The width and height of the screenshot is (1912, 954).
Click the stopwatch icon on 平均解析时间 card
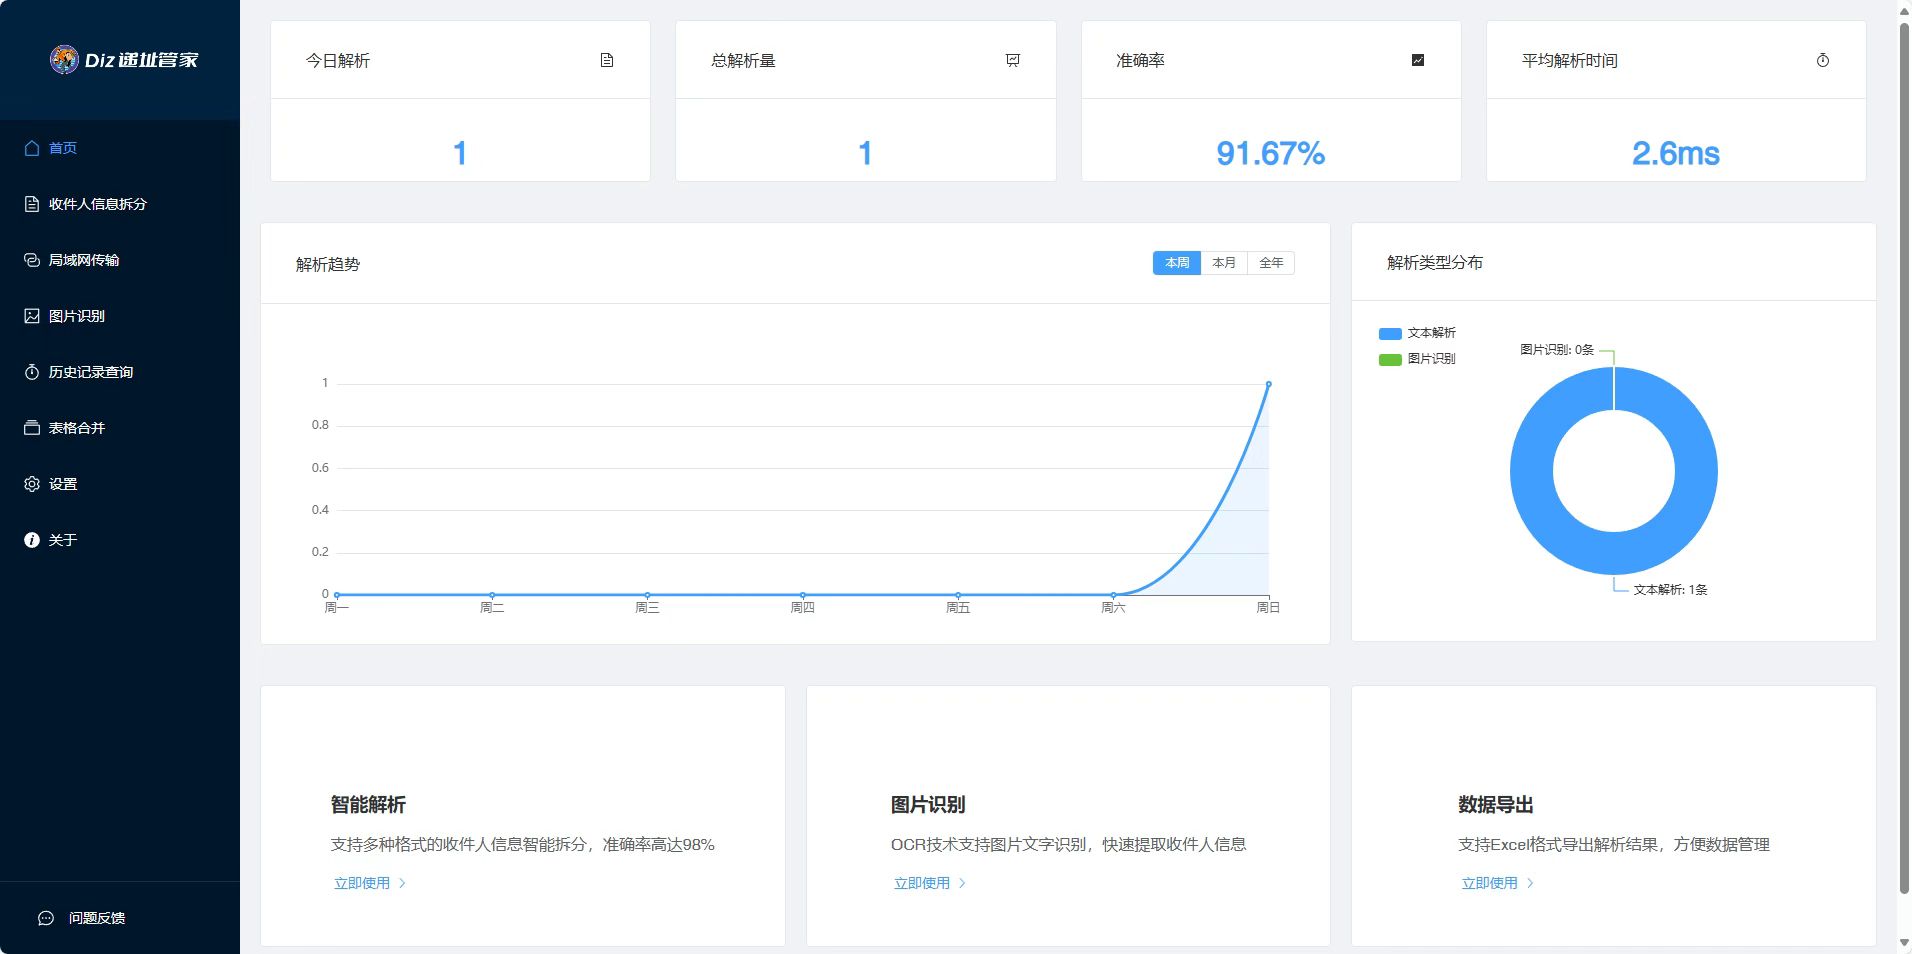1822,60
